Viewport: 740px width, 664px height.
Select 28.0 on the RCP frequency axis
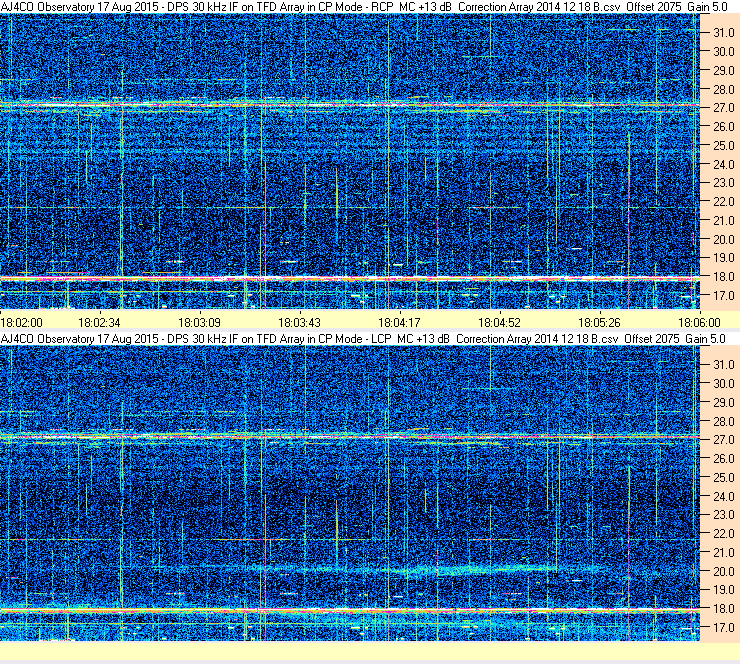[723, 90]
